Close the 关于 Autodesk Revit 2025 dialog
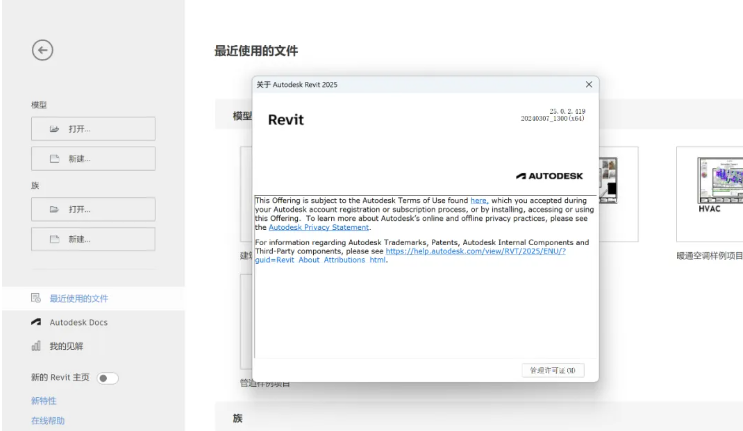The image size is (743, 431). (588, 85)
